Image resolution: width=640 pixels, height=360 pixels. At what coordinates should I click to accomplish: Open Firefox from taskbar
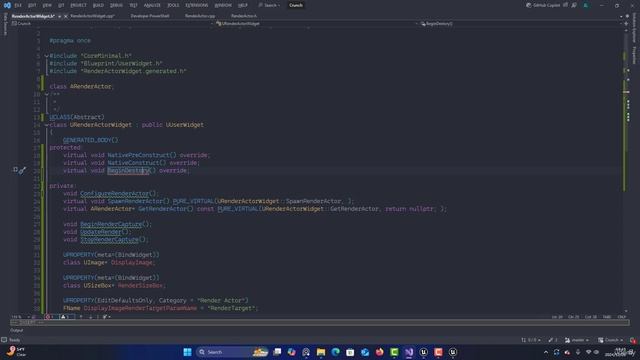pos(380,352)
